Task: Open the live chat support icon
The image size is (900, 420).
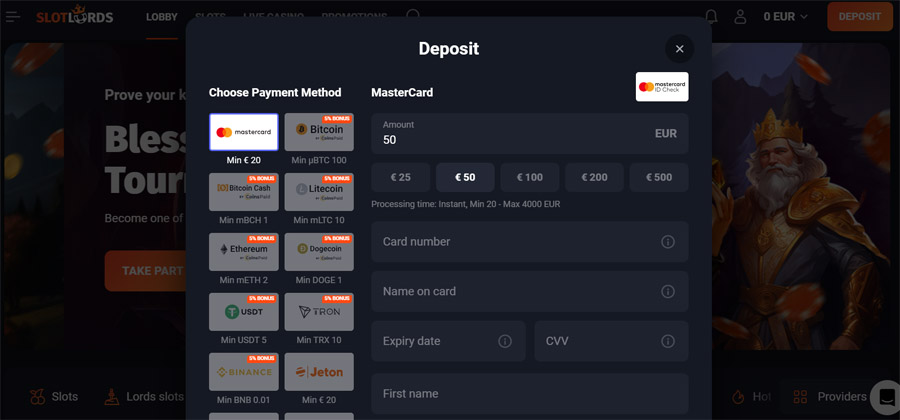Action: pos(886,397)
